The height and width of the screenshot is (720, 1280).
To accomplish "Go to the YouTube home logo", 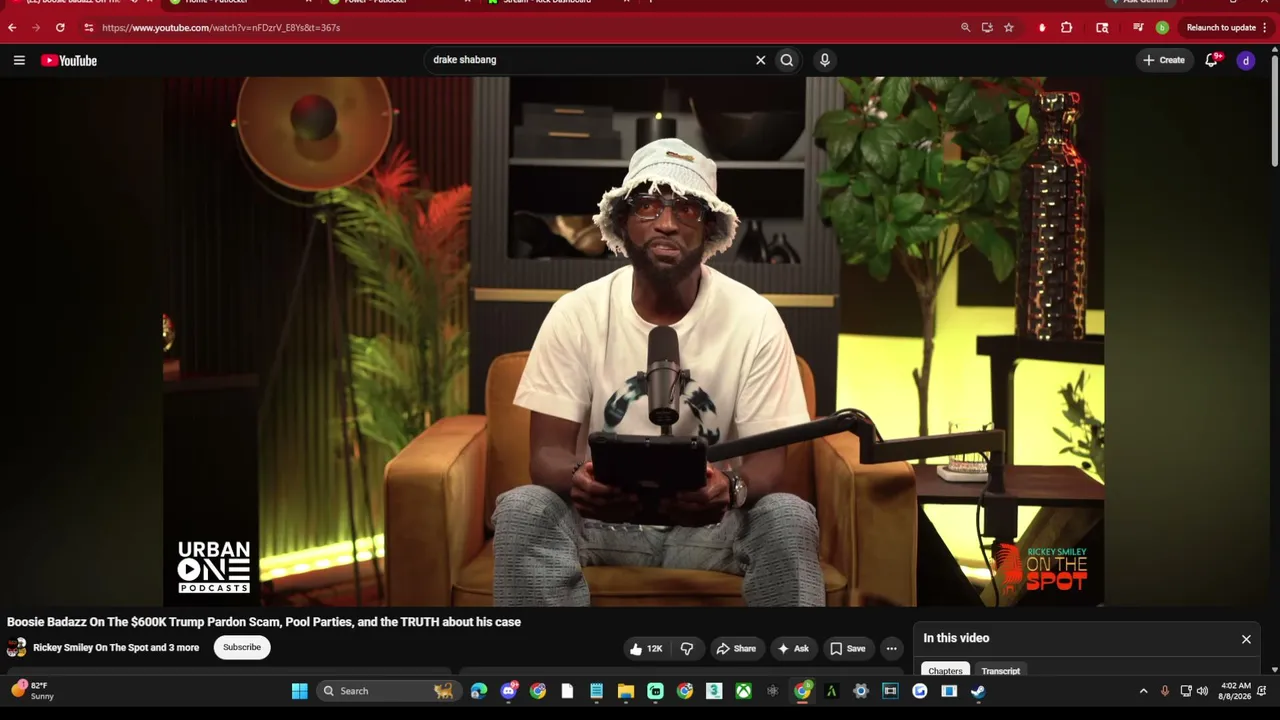I will pyautogui.click(x=69, y=61).
